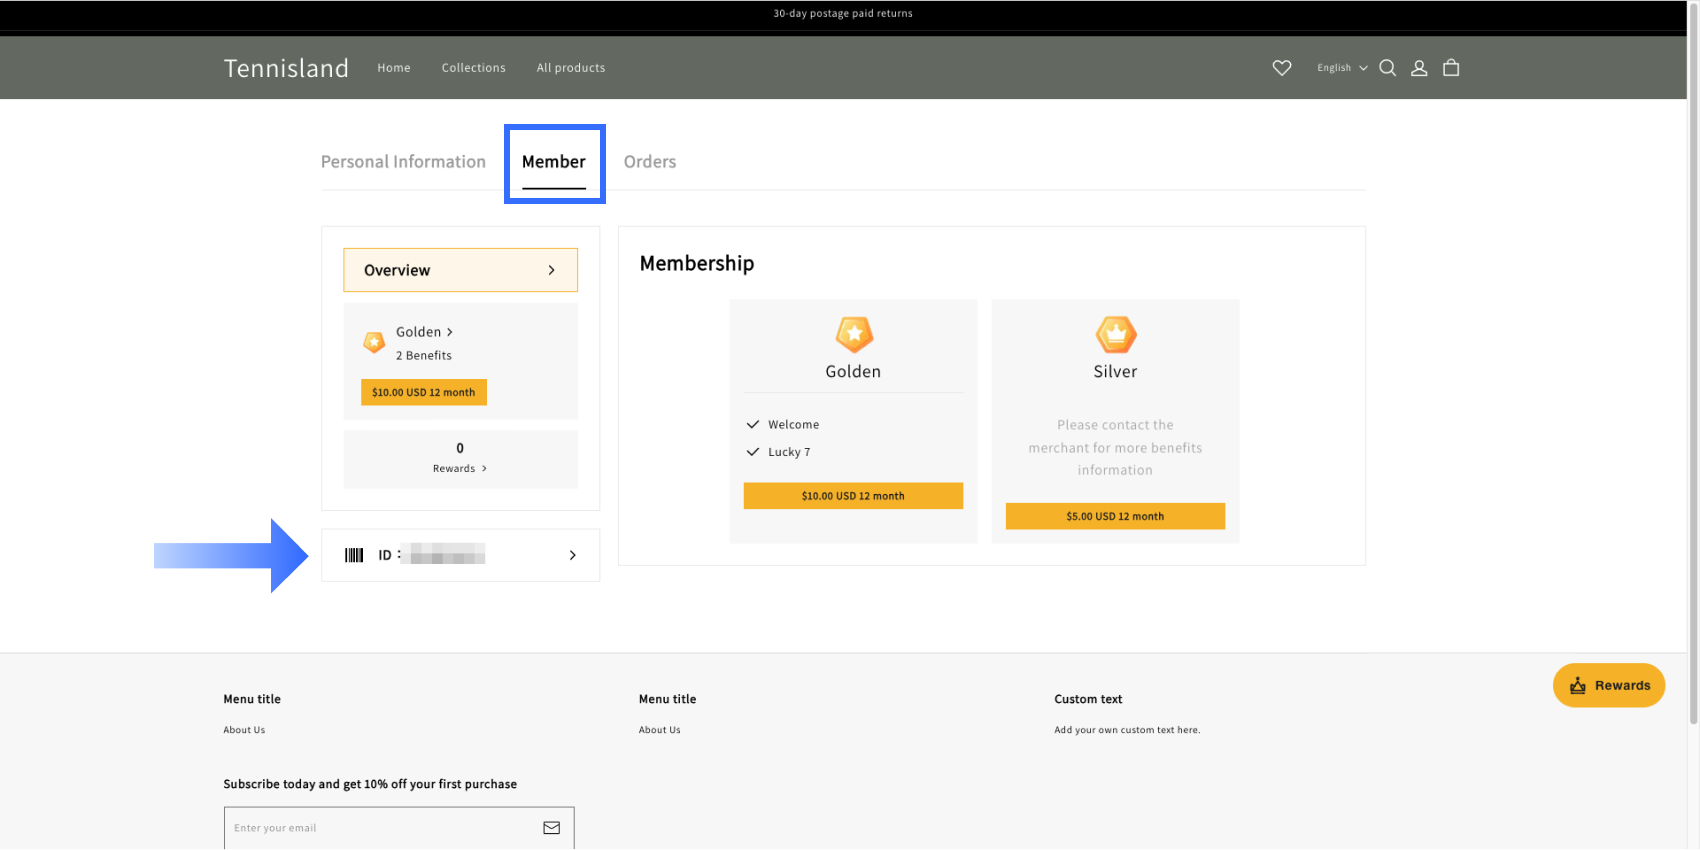Open the account profile icon
This screenshot has width=1700, height=850.
click(1418, 68)
